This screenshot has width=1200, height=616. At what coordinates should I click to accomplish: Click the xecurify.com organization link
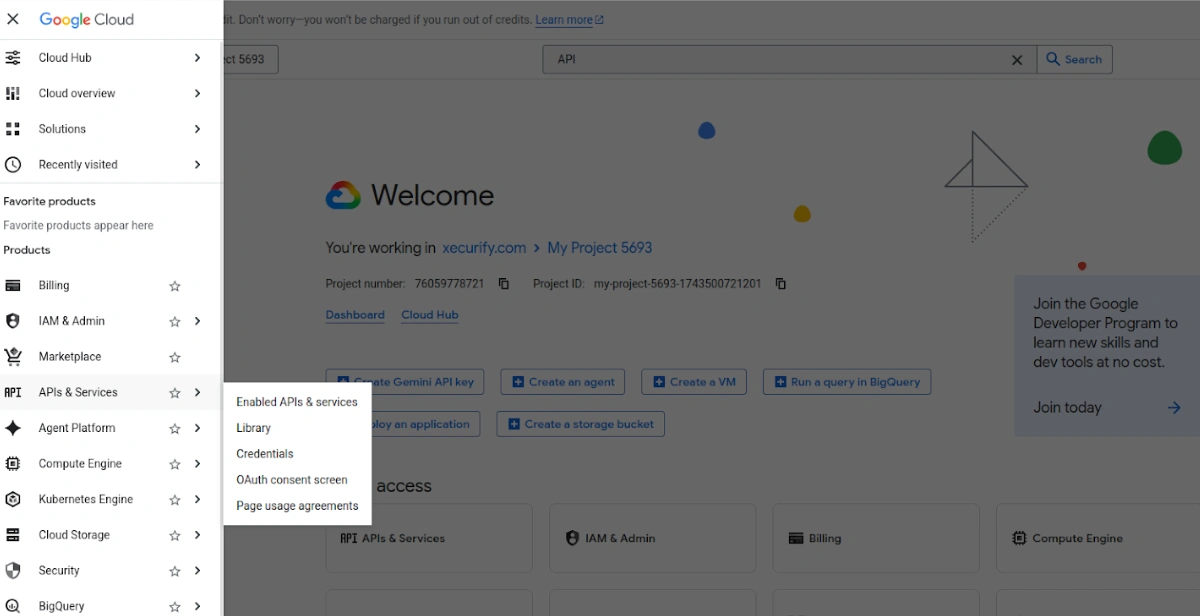click(x=484, y=248)
